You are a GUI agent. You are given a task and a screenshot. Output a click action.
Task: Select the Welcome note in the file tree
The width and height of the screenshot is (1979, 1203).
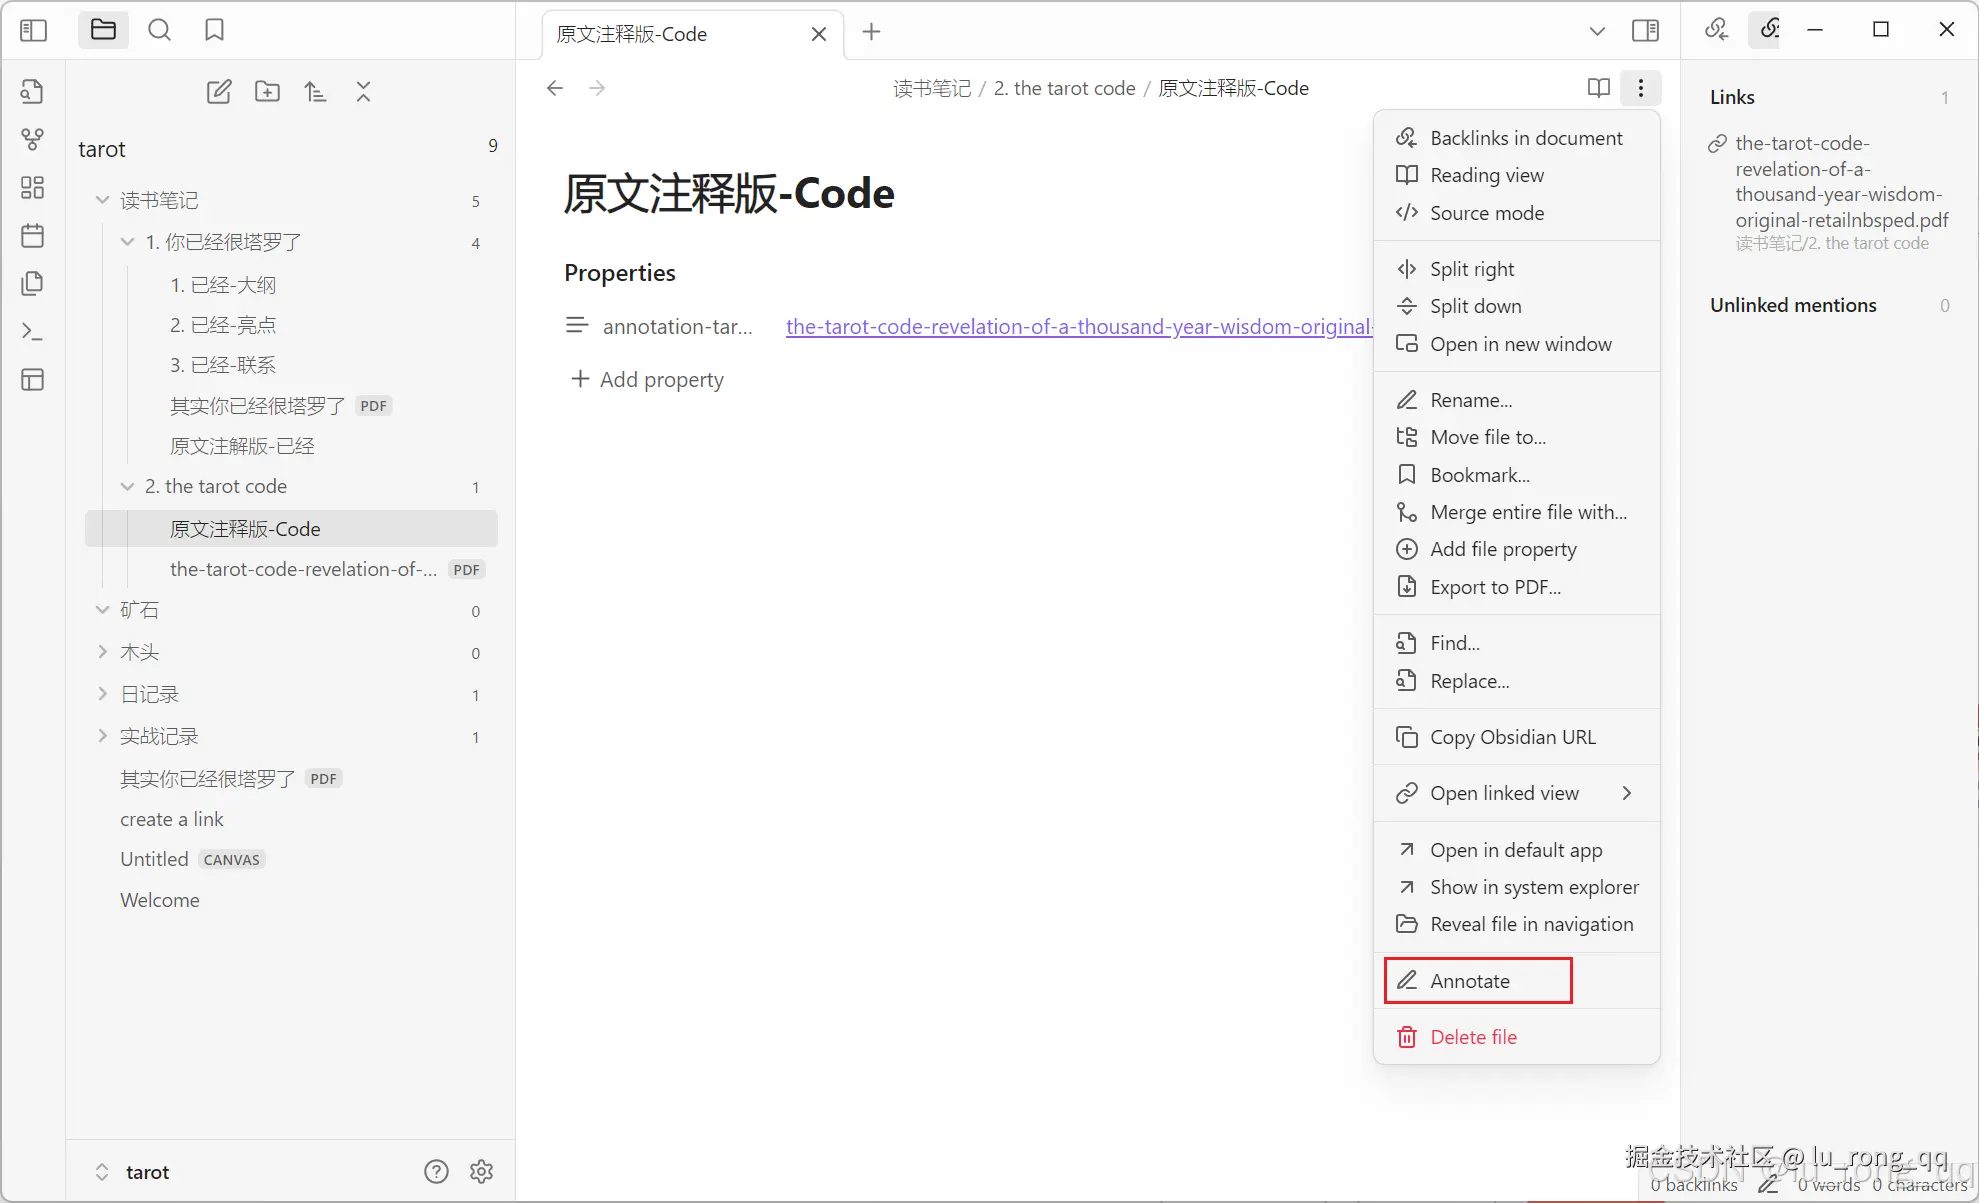159,899
